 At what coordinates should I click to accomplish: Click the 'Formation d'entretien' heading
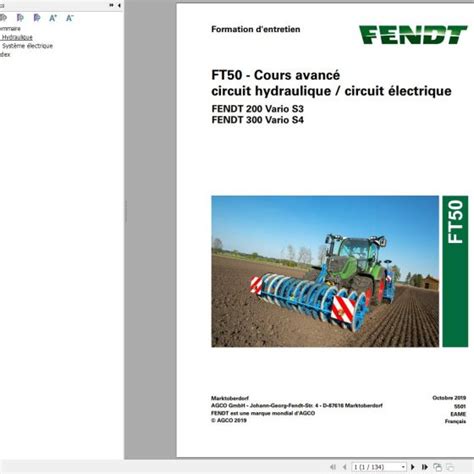pos(256,29)
